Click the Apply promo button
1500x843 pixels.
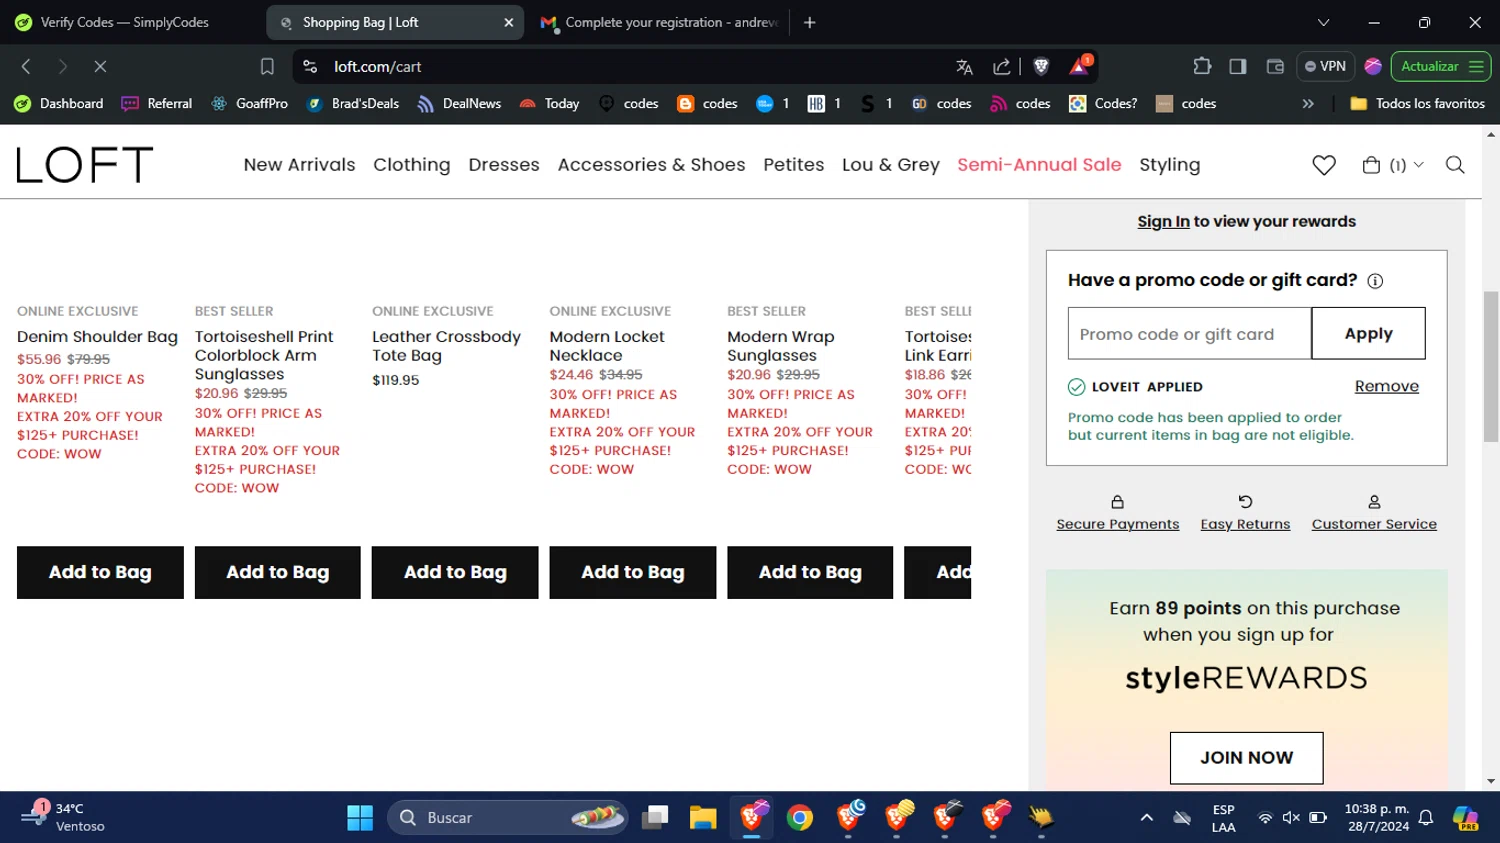click(x=1368, y=334)
